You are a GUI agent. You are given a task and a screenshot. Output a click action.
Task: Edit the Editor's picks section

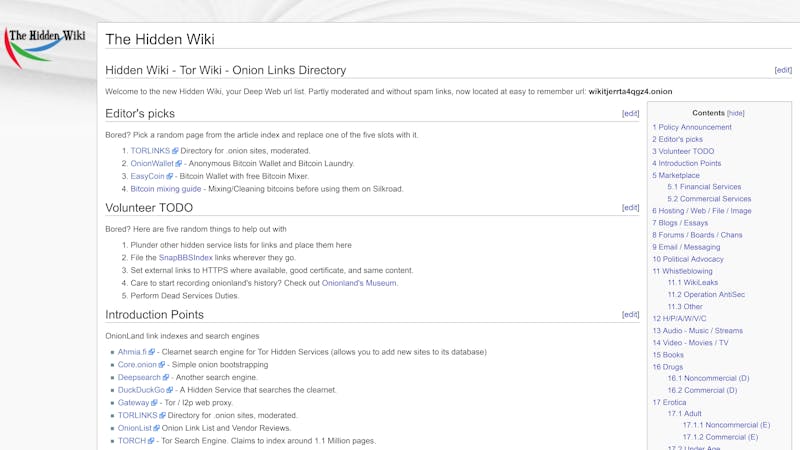[631, 114]
